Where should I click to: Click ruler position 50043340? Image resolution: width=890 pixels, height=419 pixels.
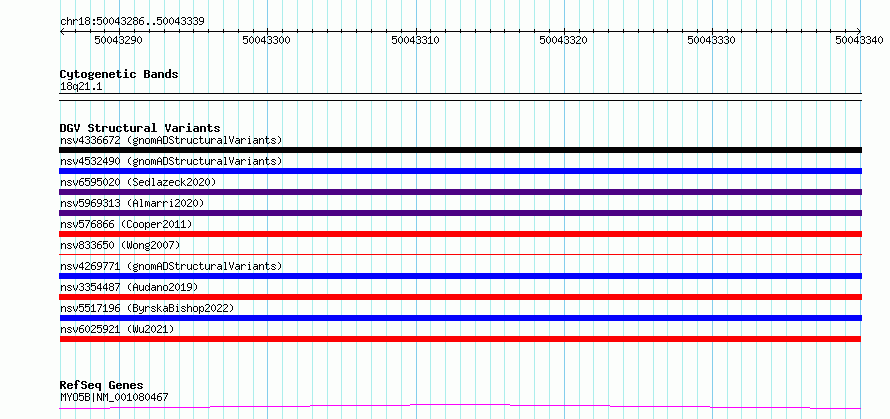pos(859,40)
